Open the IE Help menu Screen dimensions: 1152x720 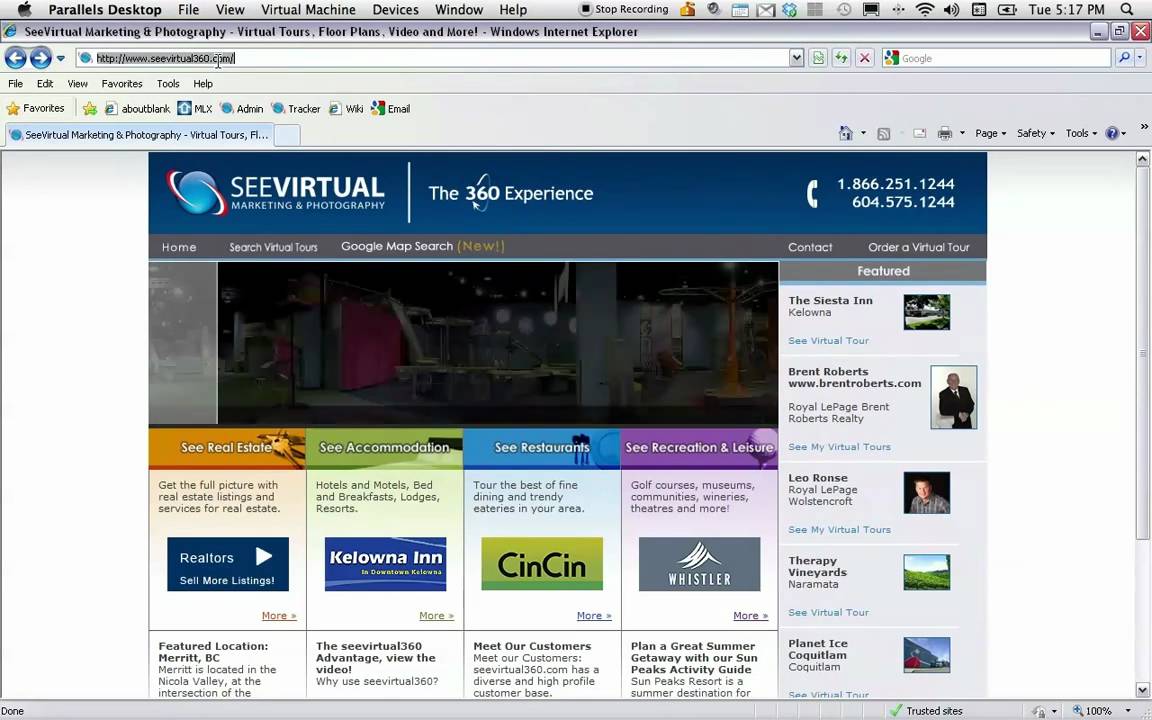[203, 84]
